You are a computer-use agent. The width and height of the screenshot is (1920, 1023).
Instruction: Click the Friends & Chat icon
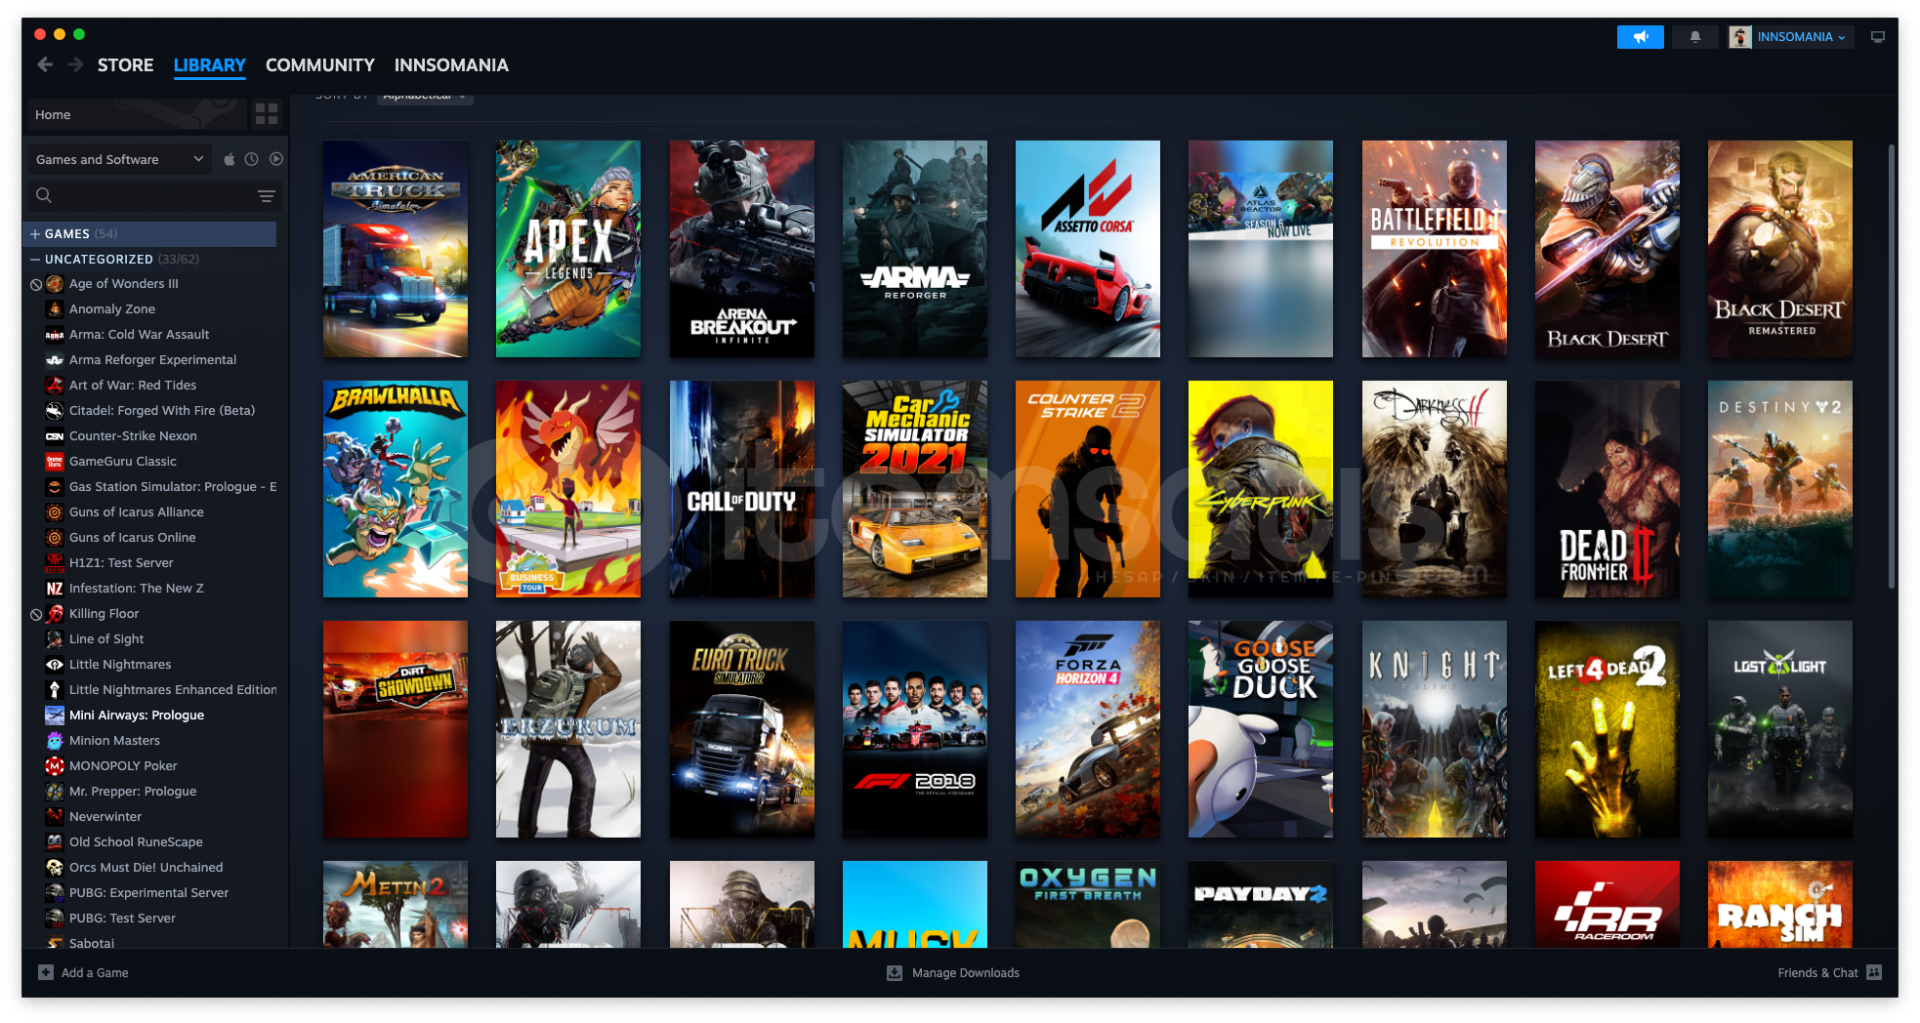click(1874, 973)
